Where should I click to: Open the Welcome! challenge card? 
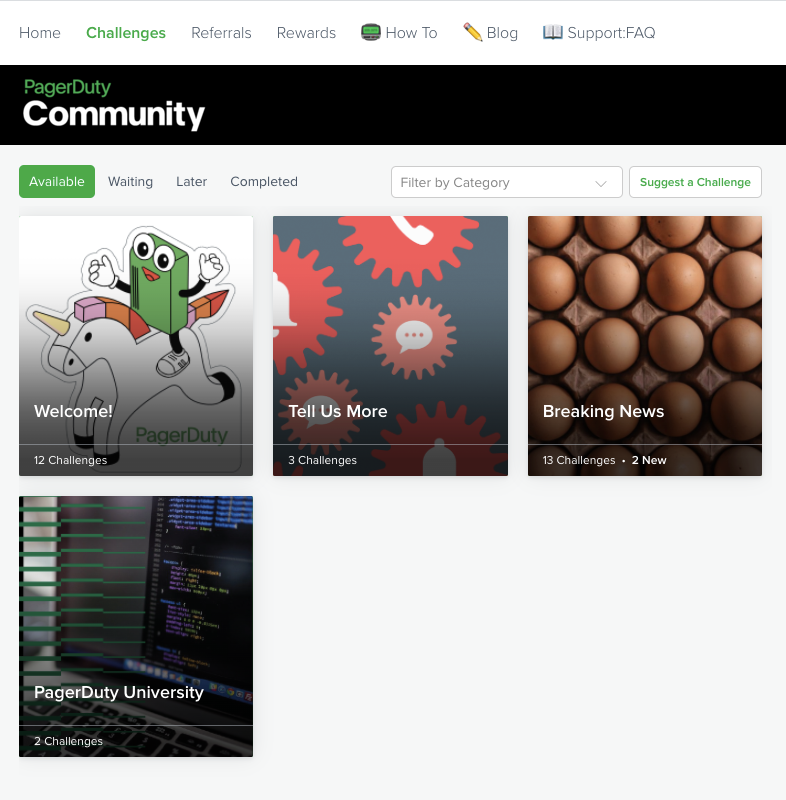136,345
